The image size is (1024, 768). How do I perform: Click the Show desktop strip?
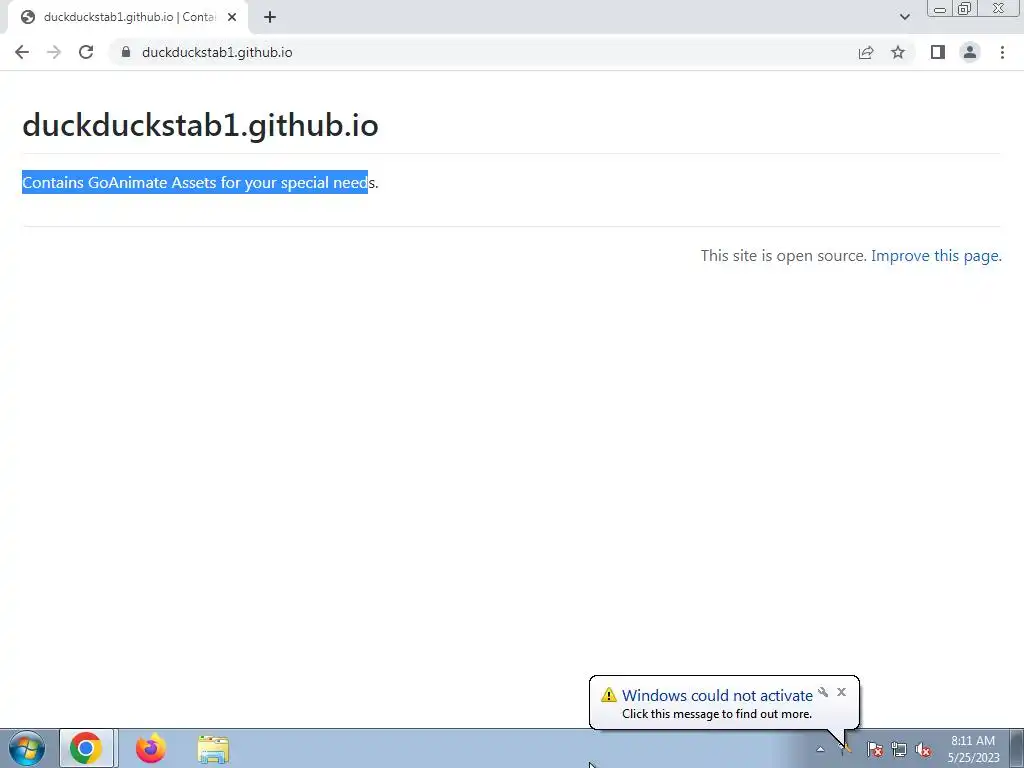1016,748
